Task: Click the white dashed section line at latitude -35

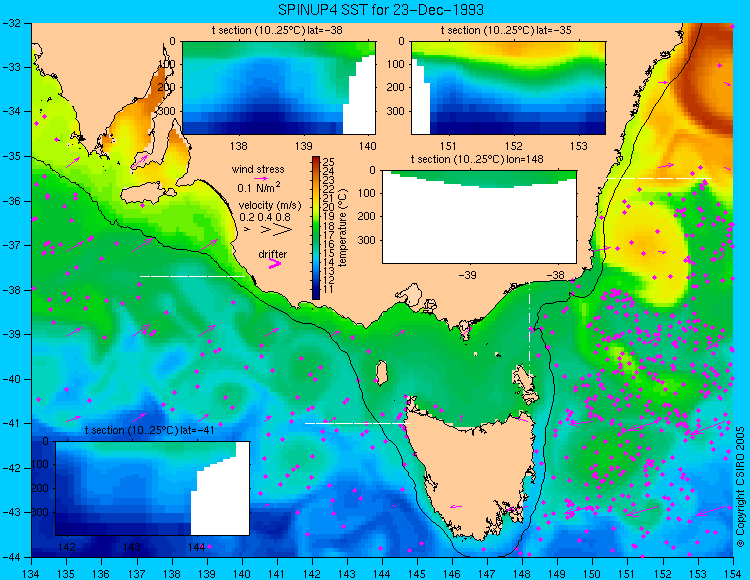Action: point(659,178)
